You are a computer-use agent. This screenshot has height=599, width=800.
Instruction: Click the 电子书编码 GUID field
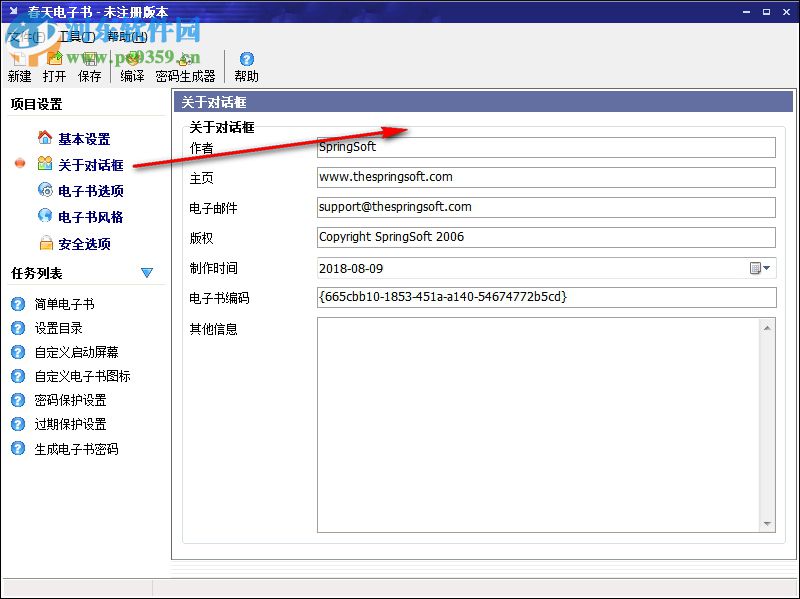pos(546,297)
